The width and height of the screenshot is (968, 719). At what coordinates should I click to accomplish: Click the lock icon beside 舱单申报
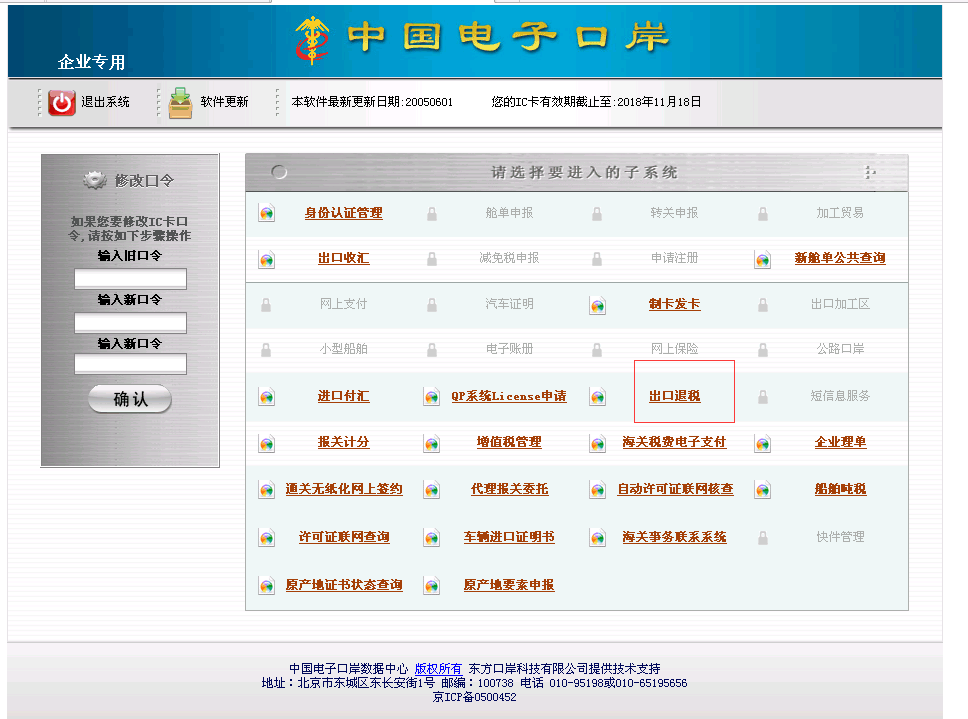[432, 214]
